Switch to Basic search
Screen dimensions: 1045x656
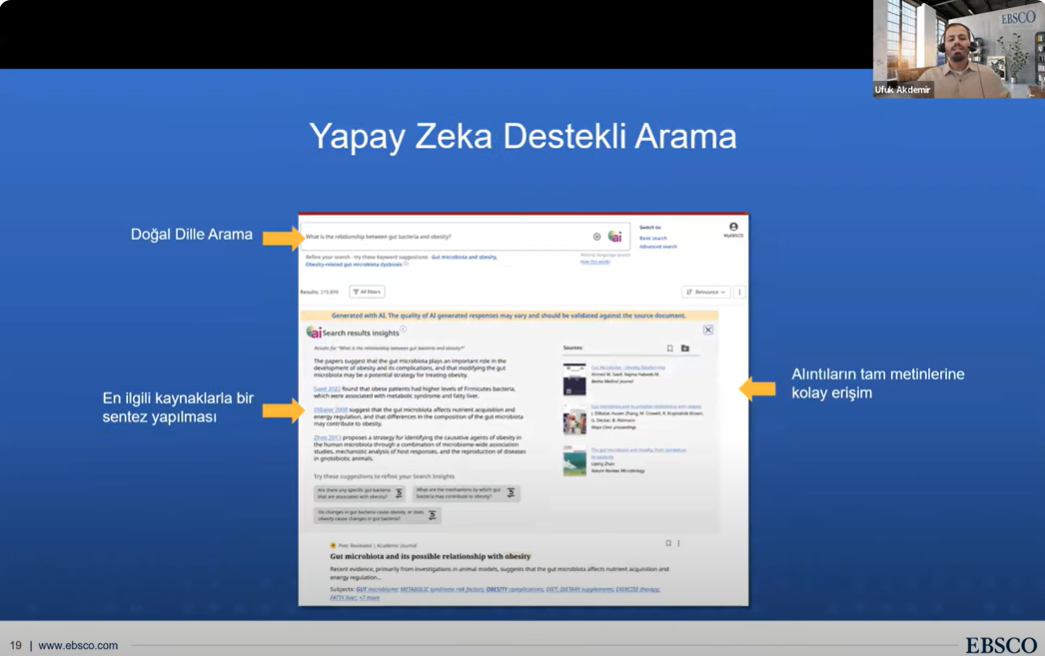click(653, 238)
